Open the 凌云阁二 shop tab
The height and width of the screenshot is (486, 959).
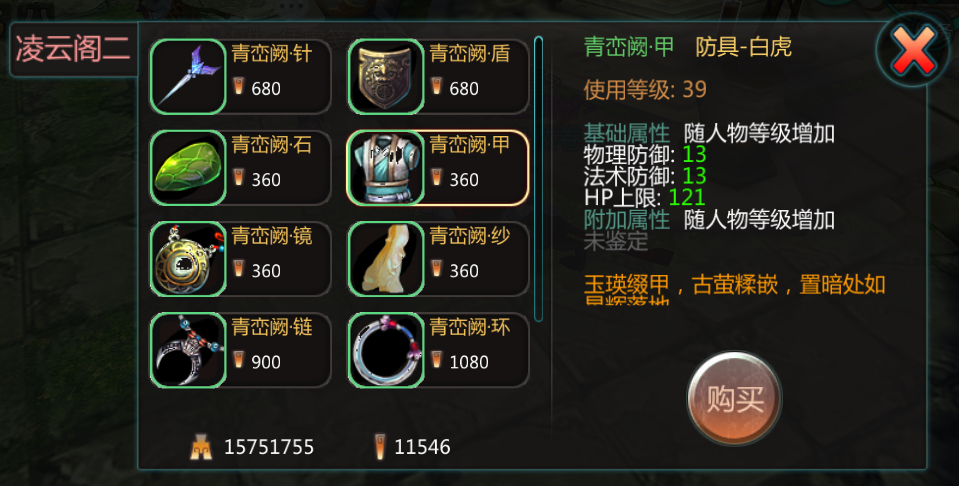coord(73,49)
